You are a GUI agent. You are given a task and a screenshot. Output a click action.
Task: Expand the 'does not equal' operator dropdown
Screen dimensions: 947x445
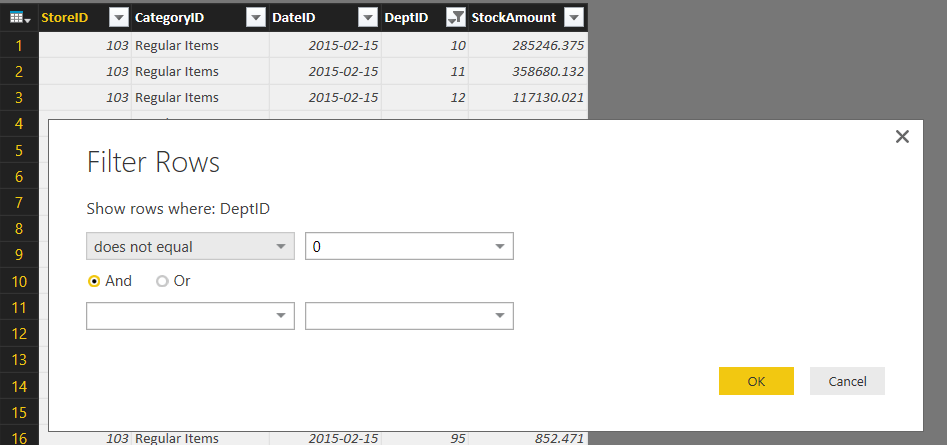tap(190, 246)
